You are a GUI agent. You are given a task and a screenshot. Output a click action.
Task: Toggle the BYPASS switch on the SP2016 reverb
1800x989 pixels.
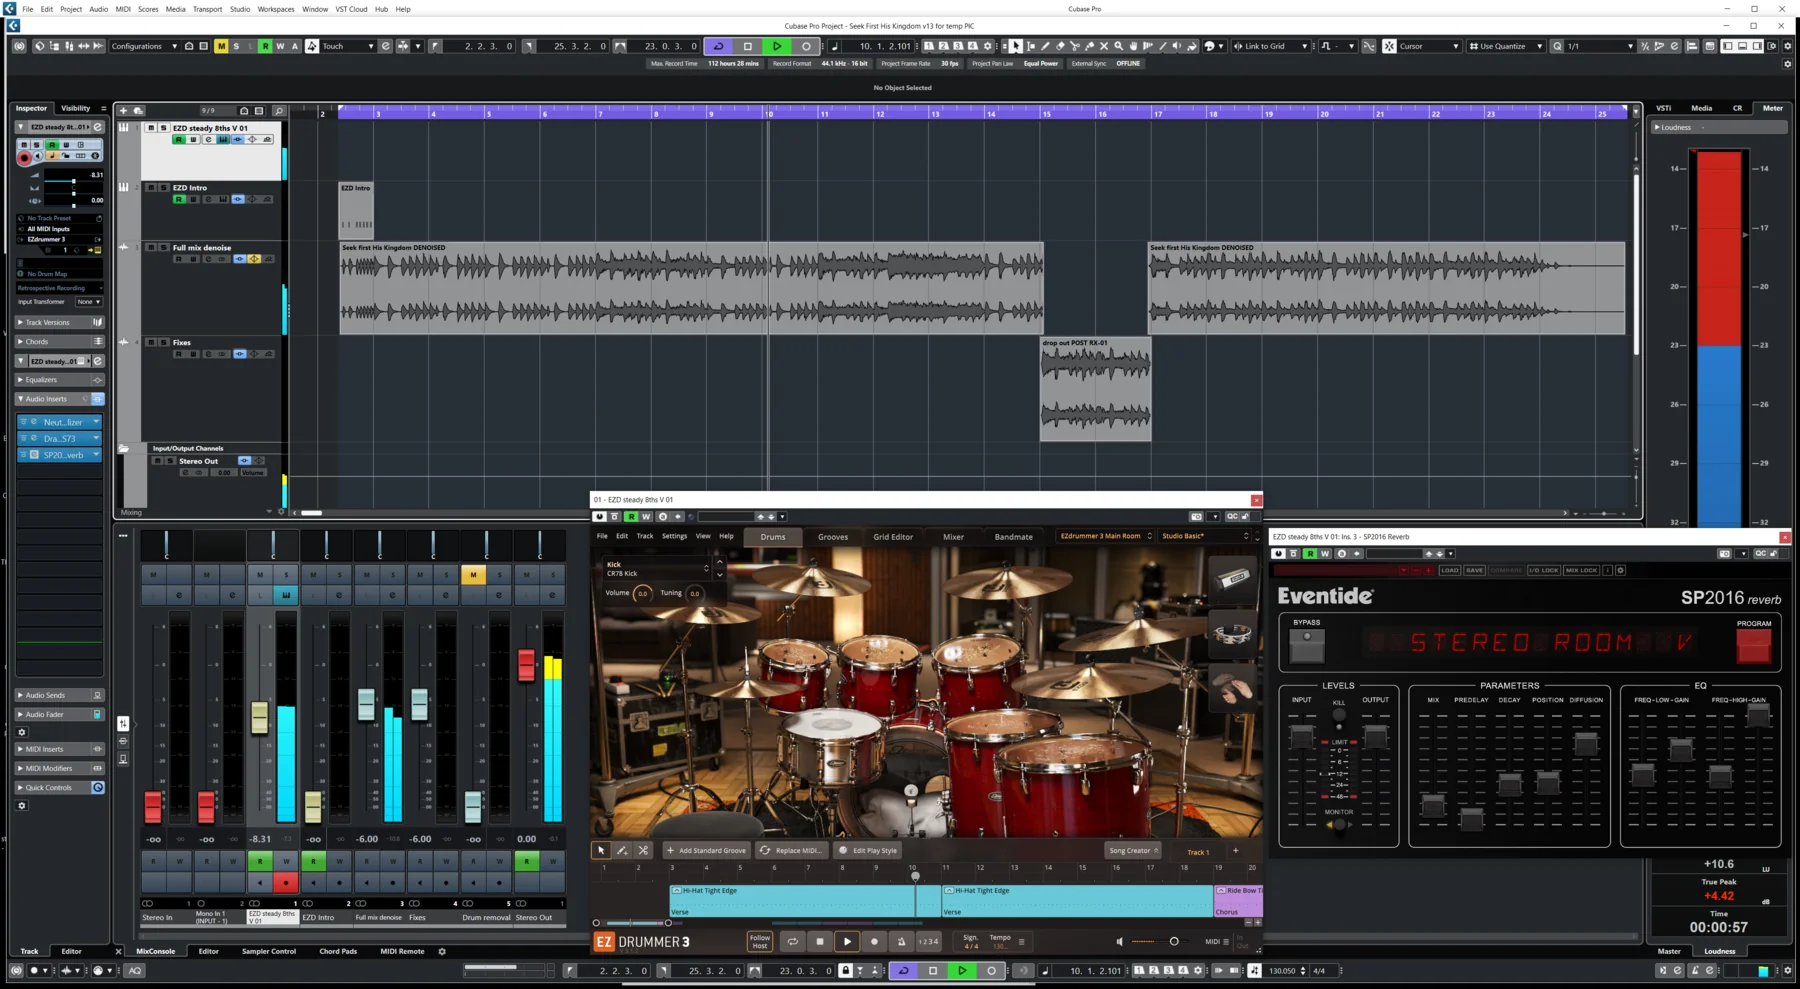coord(1306,646)
